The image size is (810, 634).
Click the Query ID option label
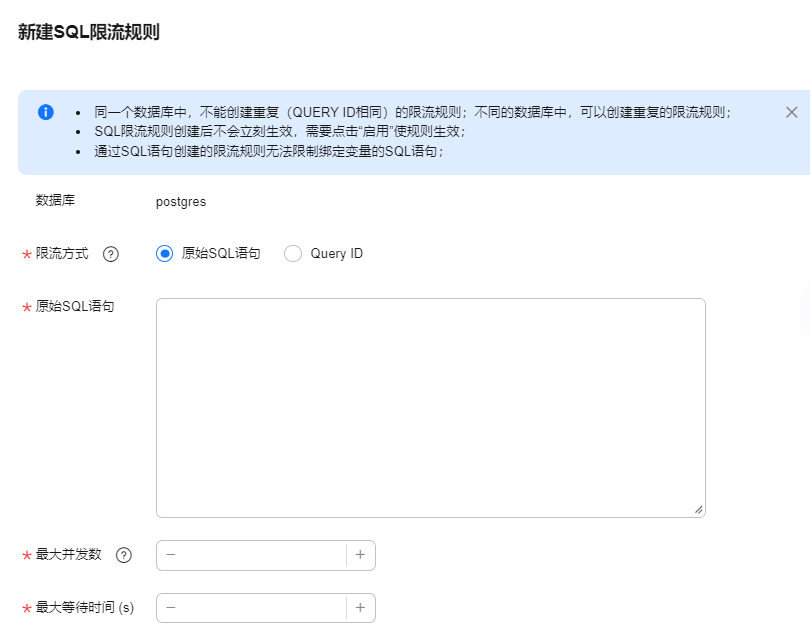click(x=336, y=253)
